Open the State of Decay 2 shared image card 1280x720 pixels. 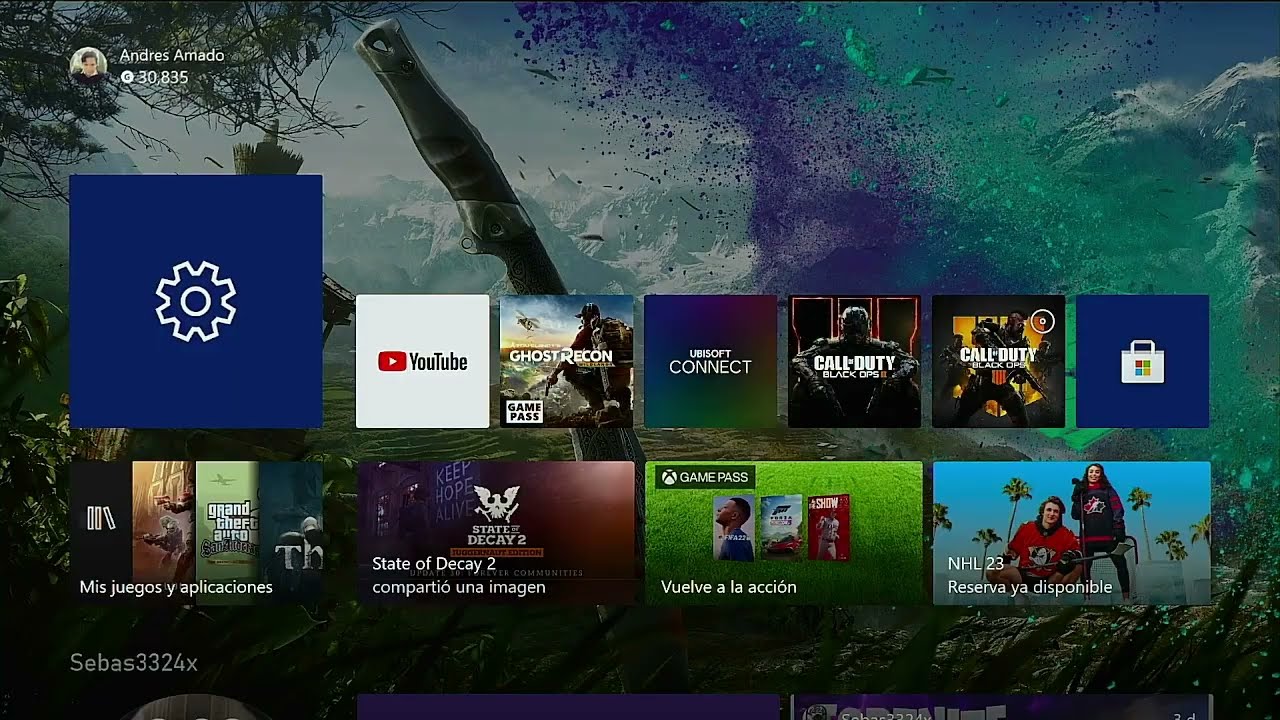(x=496, y=533)
